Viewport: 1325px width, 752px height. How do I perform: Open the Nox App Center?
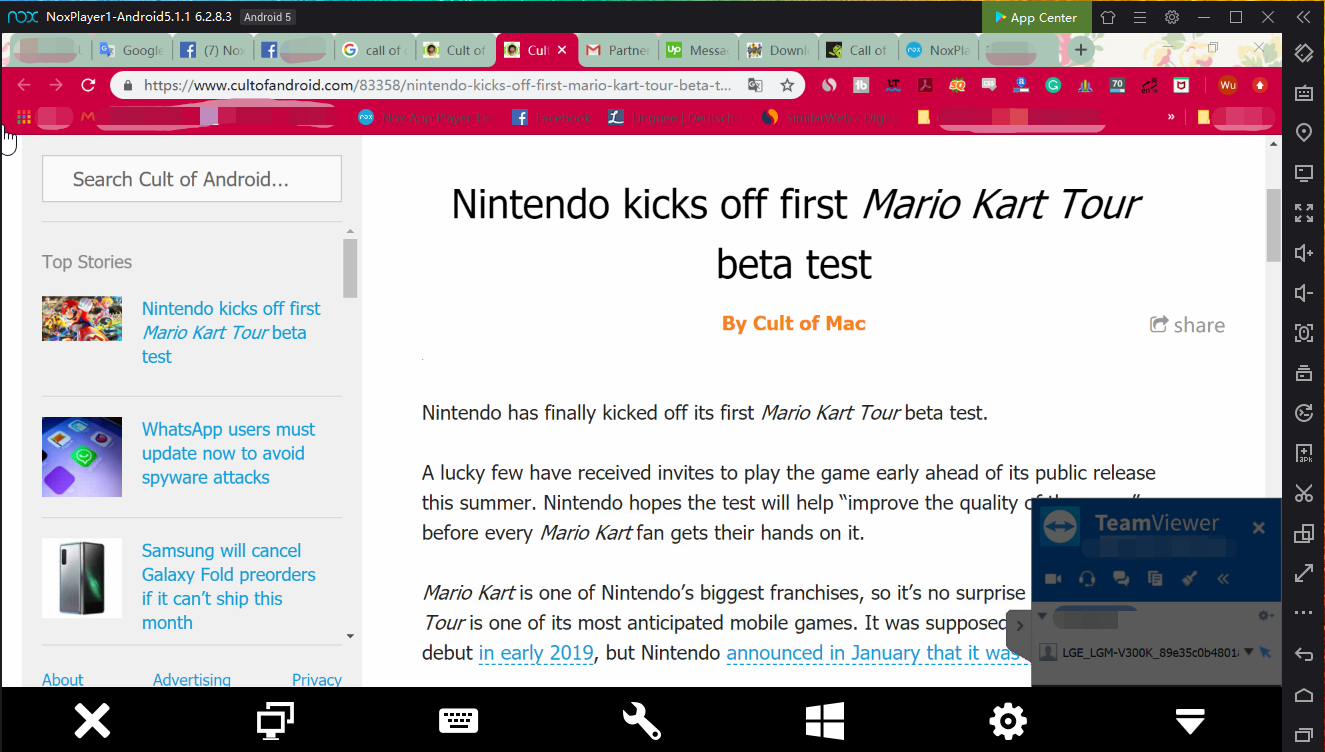(x=1035, y=17)
